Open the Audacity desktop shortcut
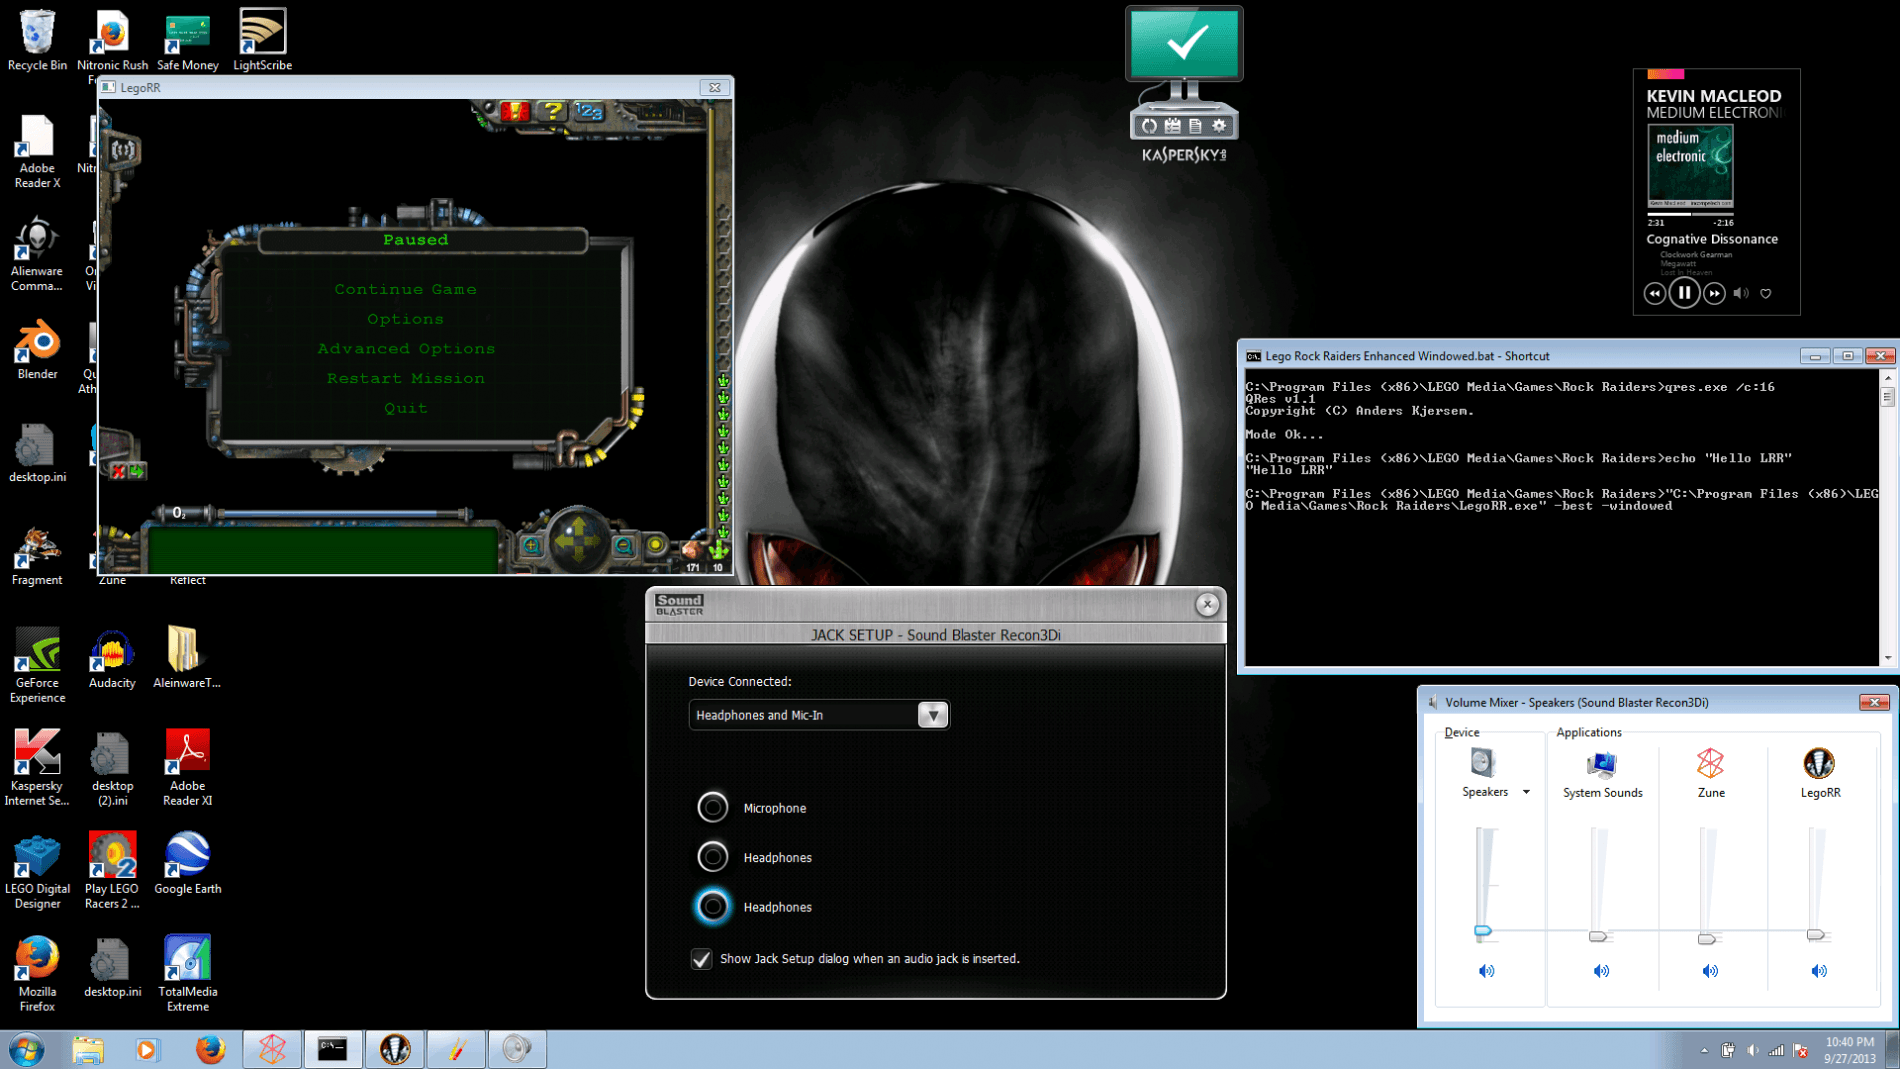Screen dimensions: 1900x1069 click(x=112, y=659)
